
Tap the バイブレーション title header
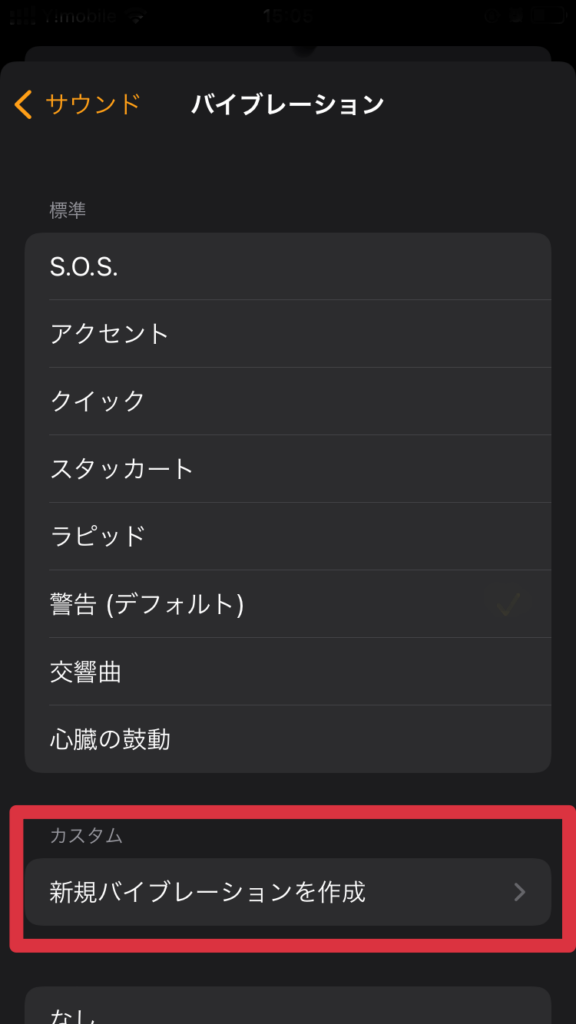[x=287, y=104]
